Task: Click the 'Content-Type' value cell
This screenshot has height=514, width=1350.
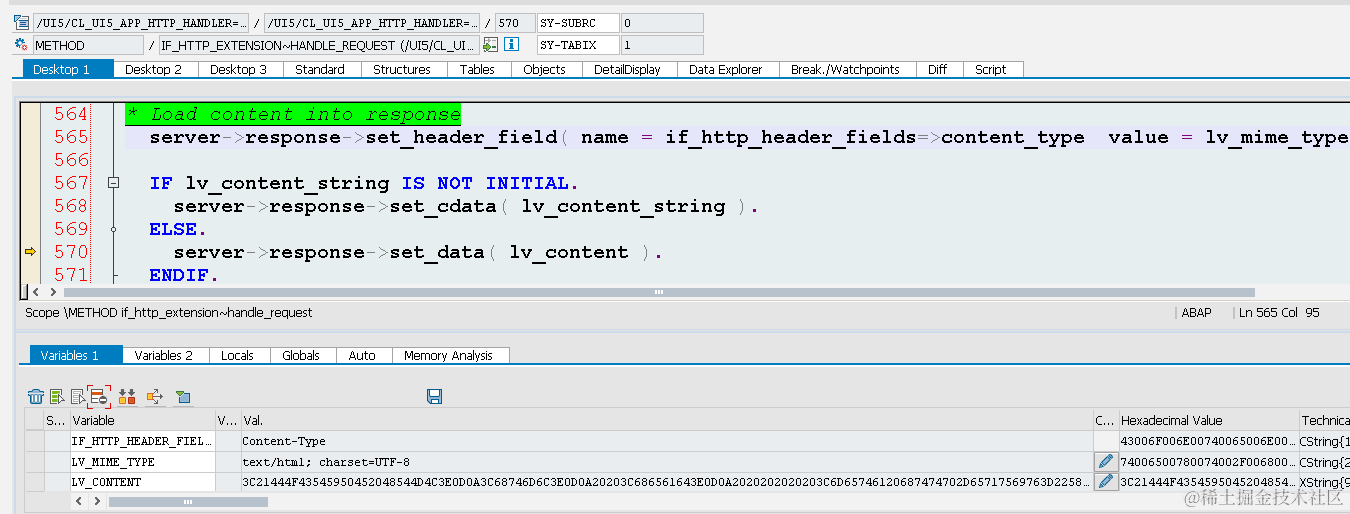Action: point(666,441)
